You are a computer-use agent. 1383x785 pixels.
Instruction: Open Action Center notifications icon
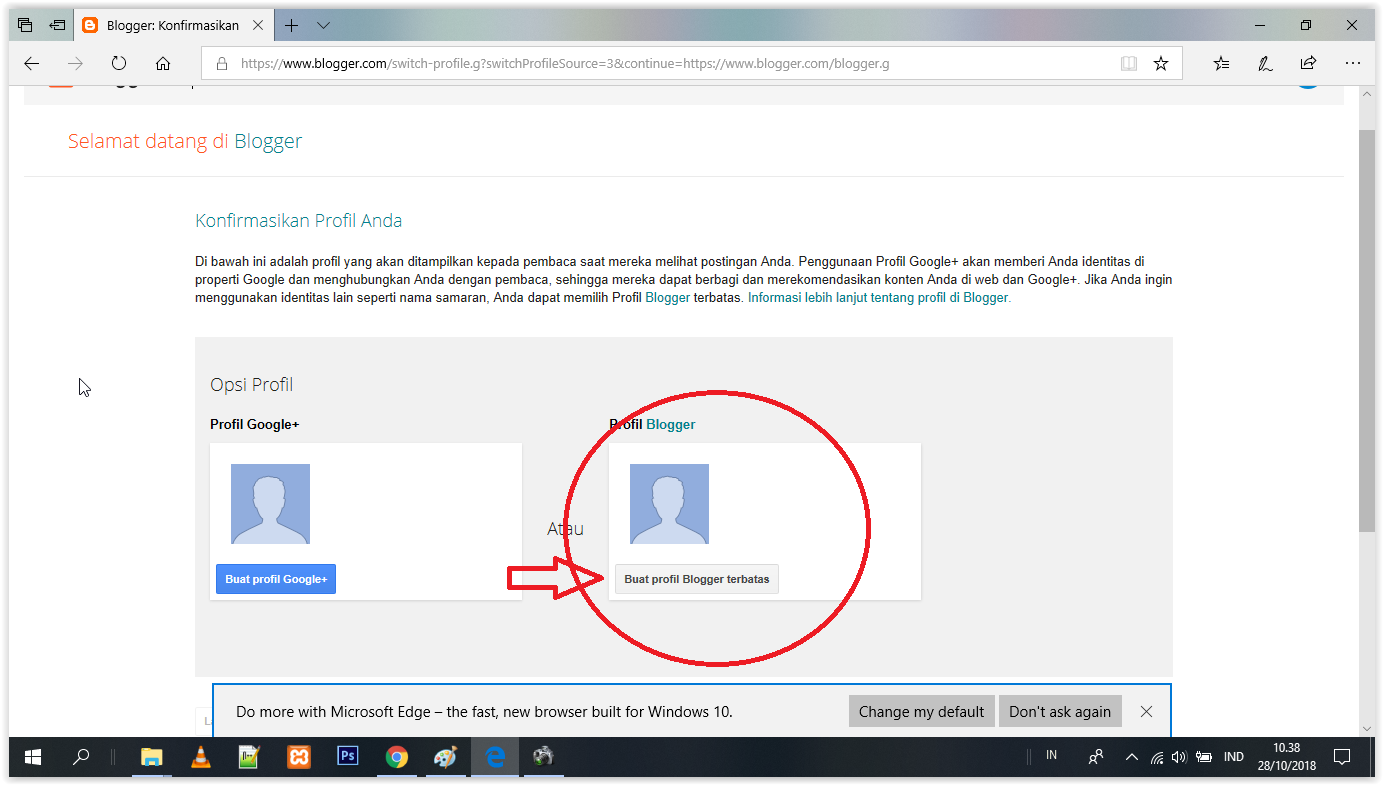click(1343, 757)
